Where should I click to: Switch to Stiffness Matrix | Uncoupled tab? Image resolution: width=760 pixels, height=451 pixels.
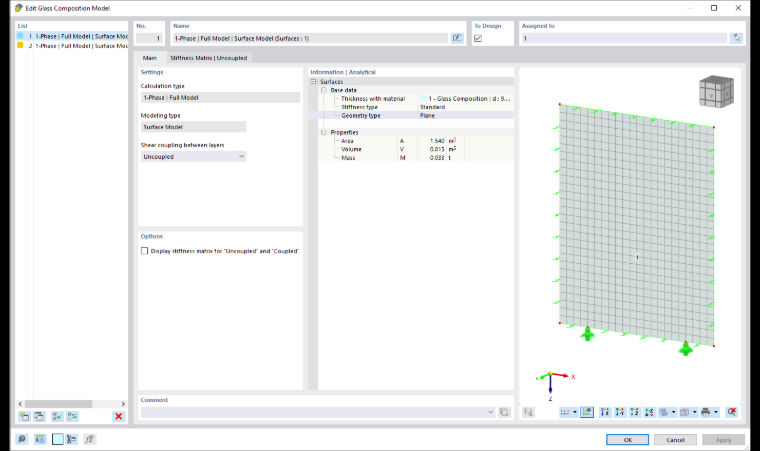(208, 58)
